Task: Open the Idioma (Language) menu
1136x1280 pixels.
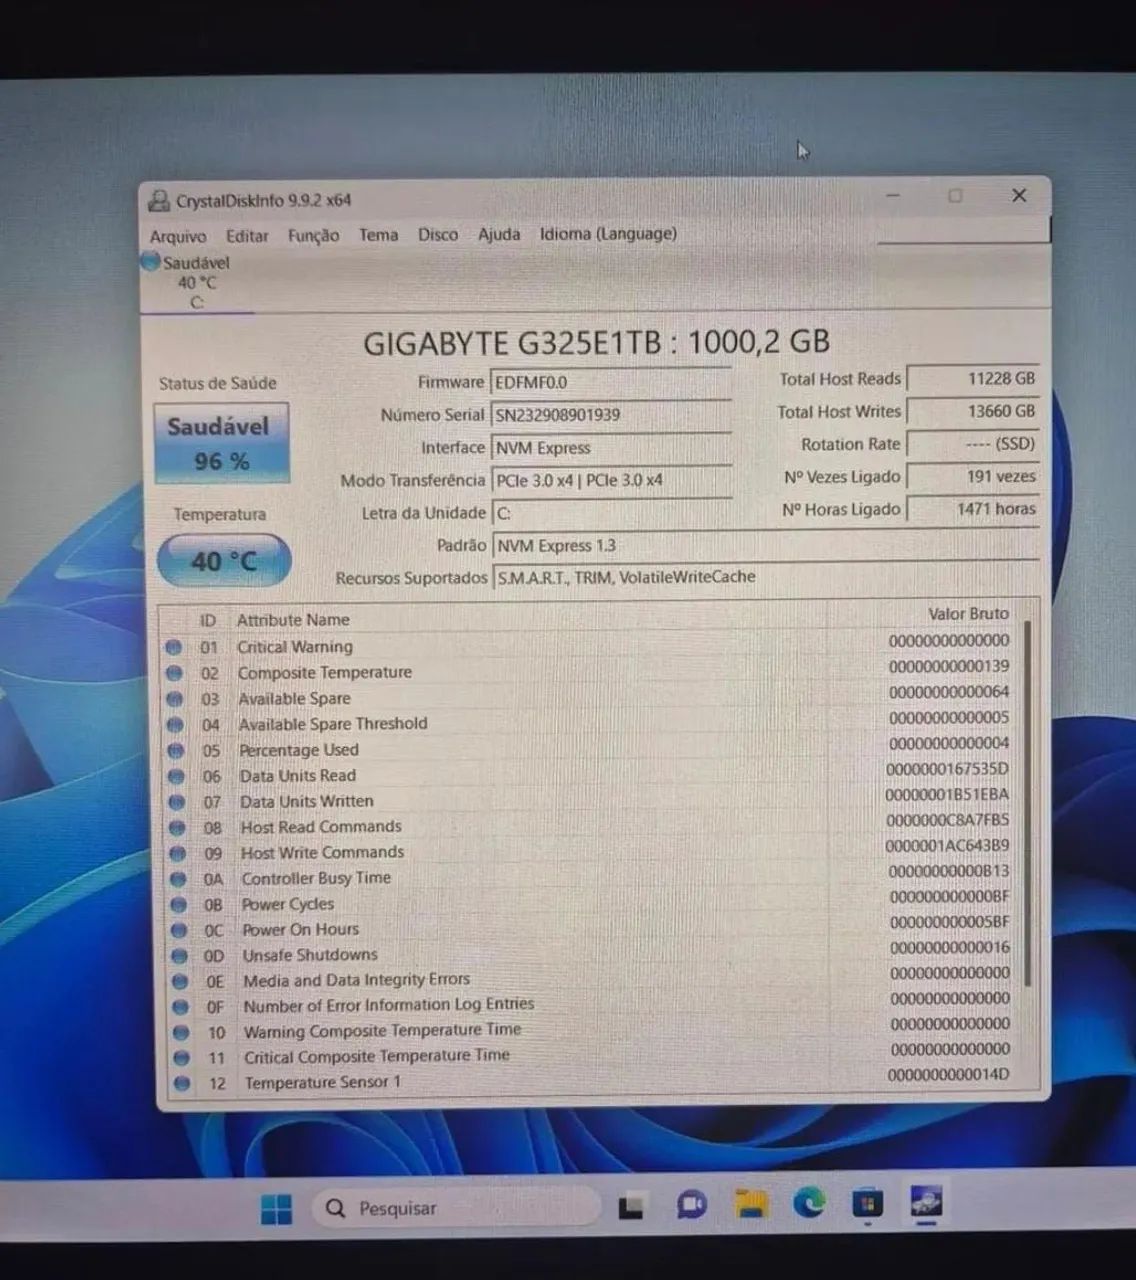Action: (608, 233)
